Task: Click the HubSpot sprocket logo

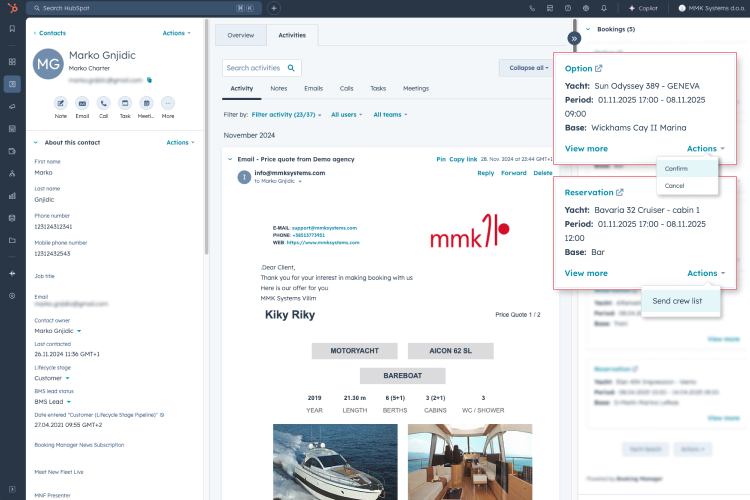Action: point(12,8)
